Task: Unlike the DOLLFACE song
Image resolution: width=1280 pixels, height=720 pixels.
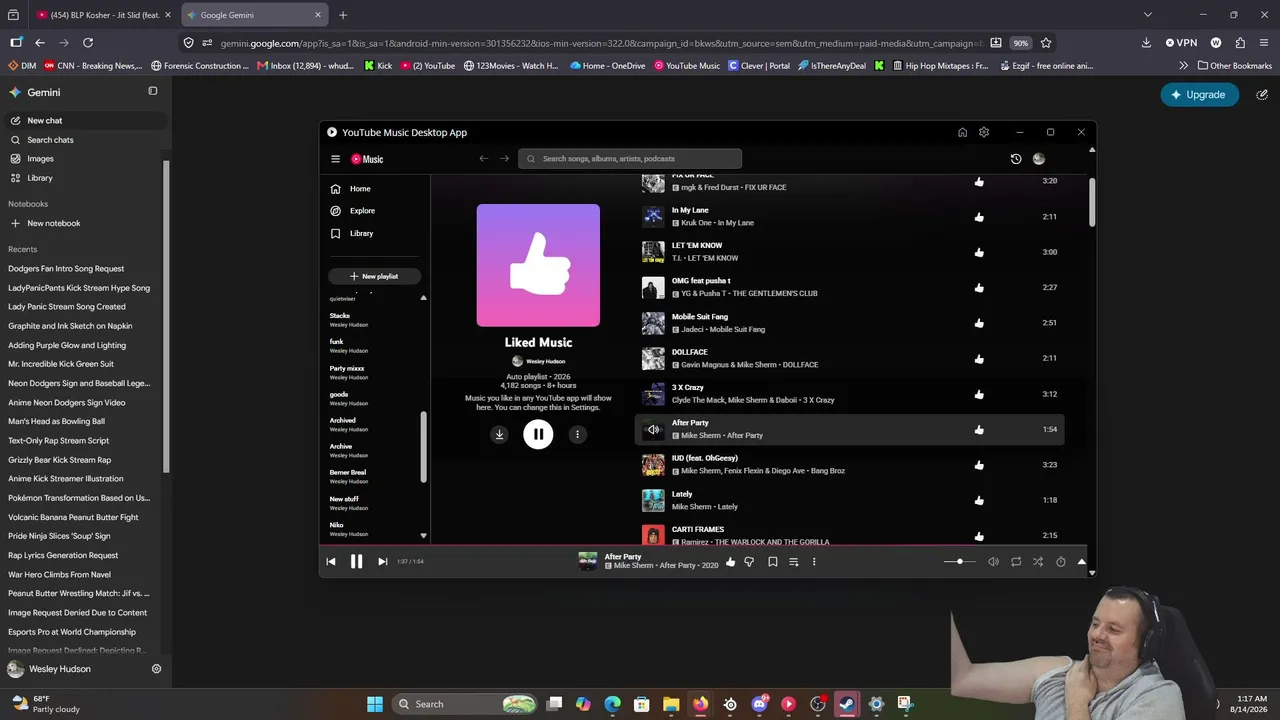Action: pos(979,359)
